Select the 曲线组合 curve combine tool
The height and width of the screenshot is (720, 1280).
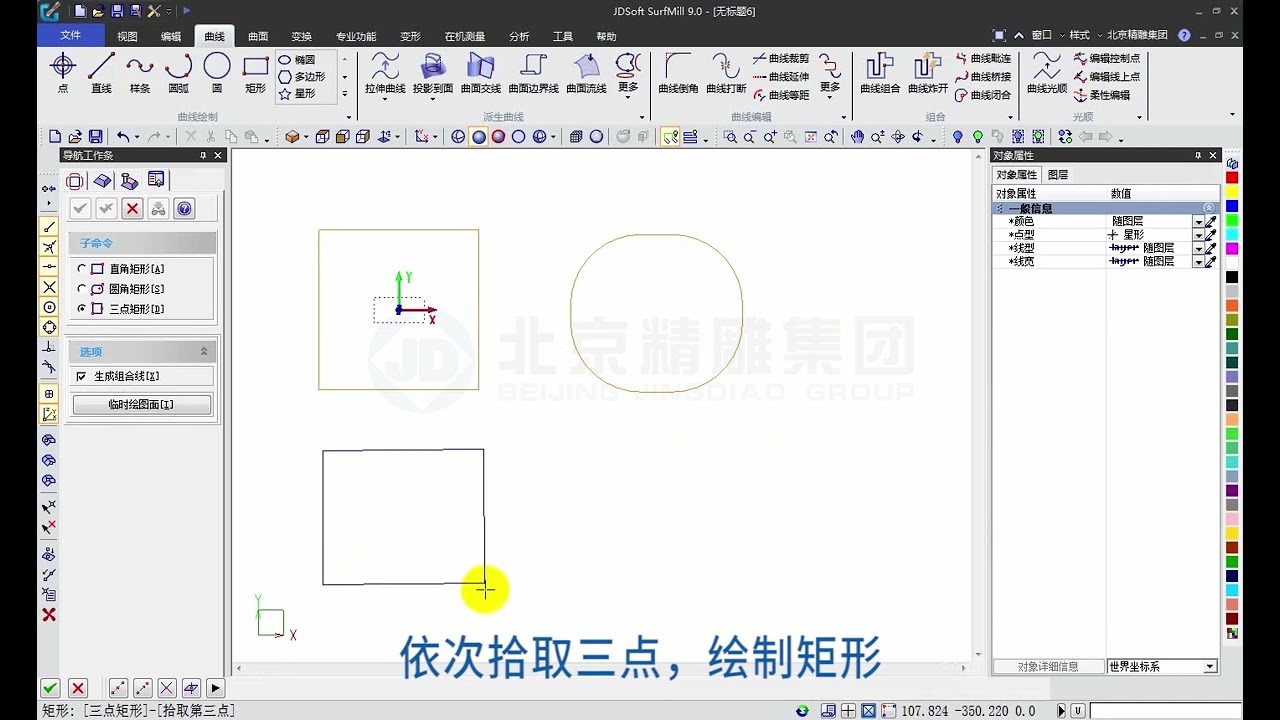pyautogui.click(x=880, y=74)
